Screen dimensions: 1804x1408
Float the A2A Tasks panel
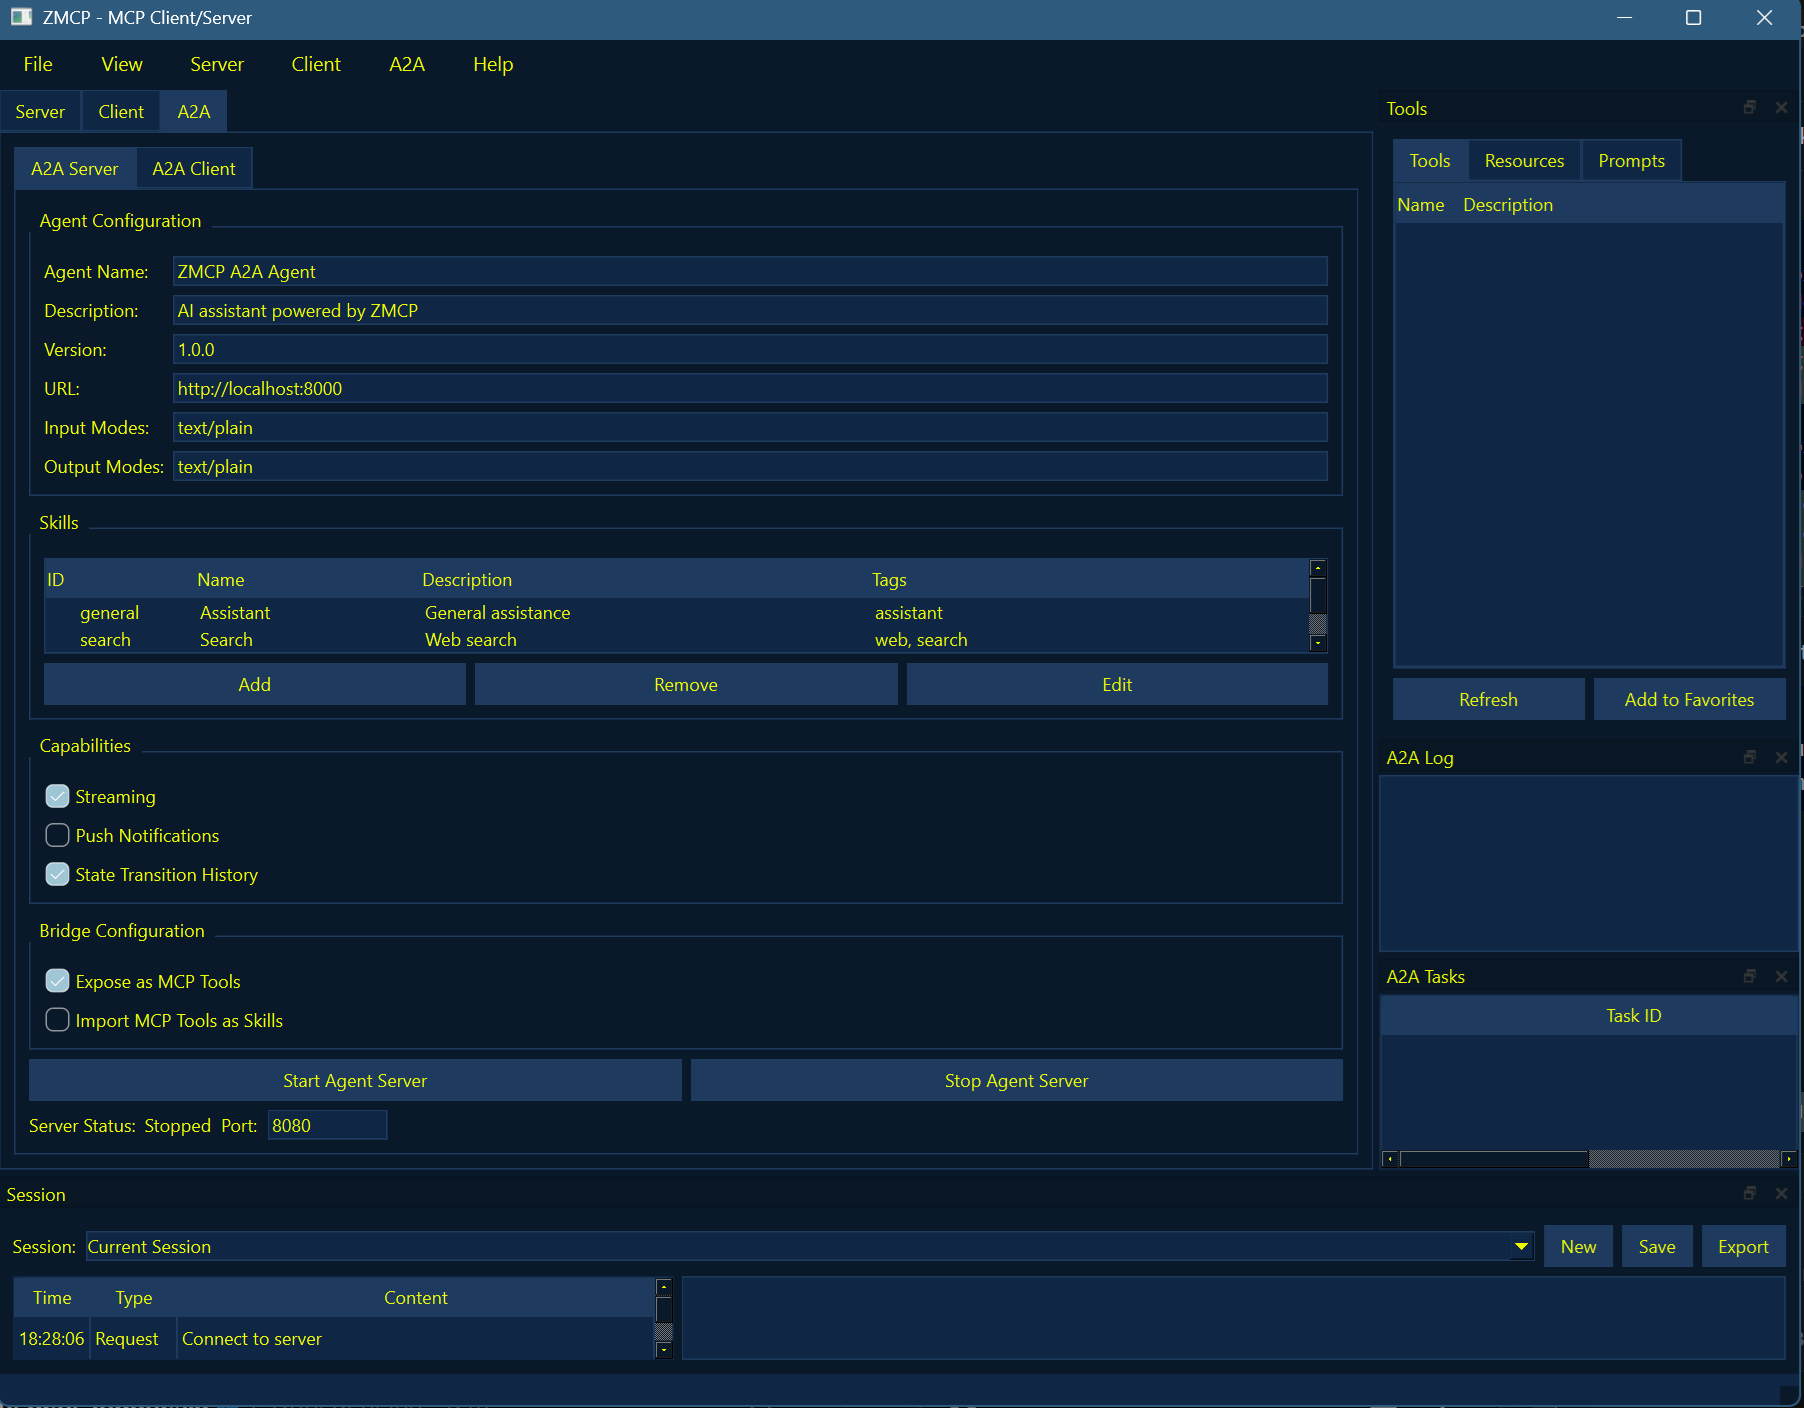1749,976
